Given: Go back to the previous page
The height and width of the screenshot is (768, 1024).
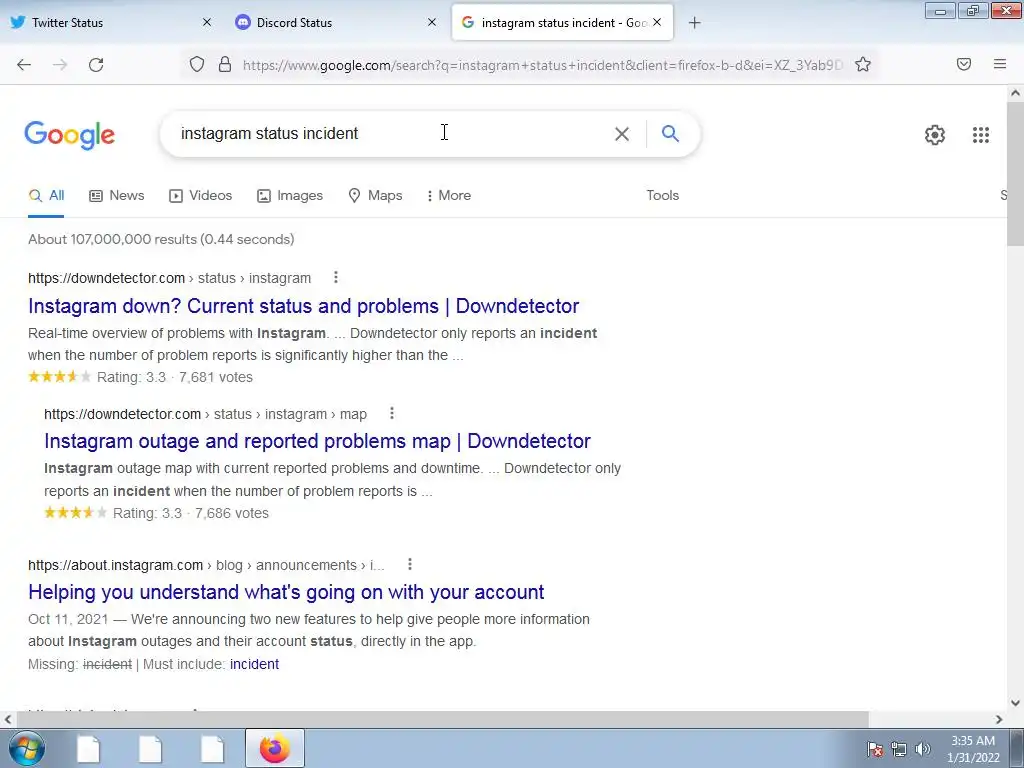Looking at the screenshot, I should 24,65.
